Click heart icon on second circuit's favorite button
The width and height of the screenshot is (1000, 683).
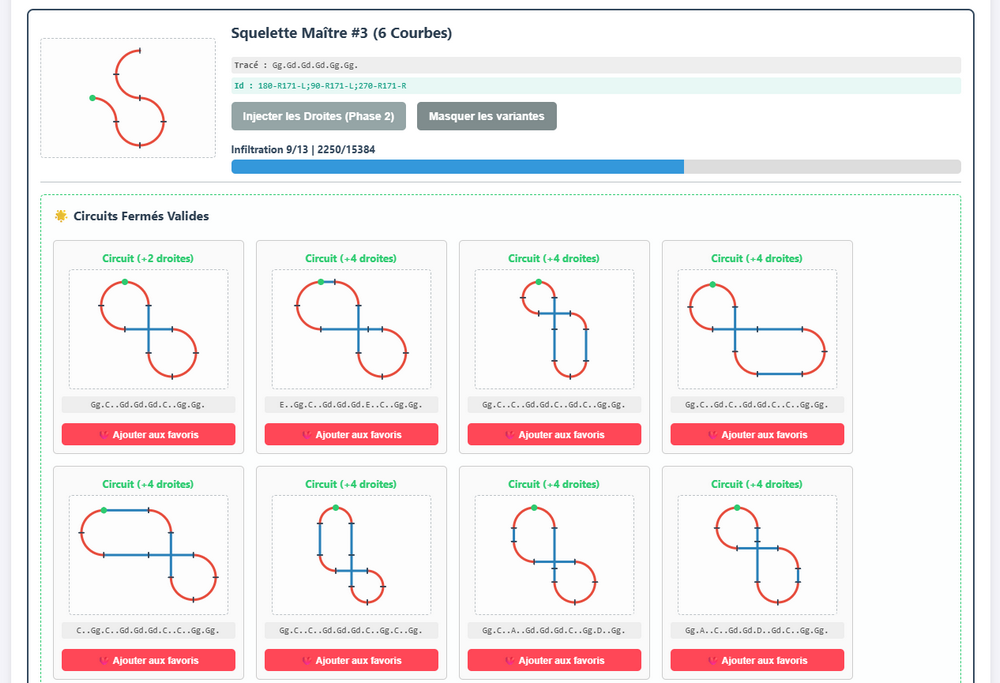pos(307,434)
